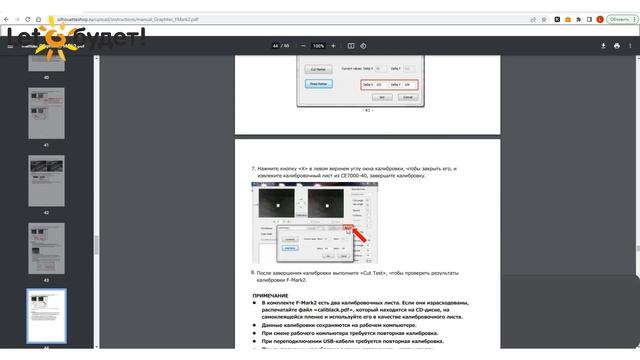Screen dimensions: 640x360
Task: Click the address bar URL
Action: coord(127,19)
